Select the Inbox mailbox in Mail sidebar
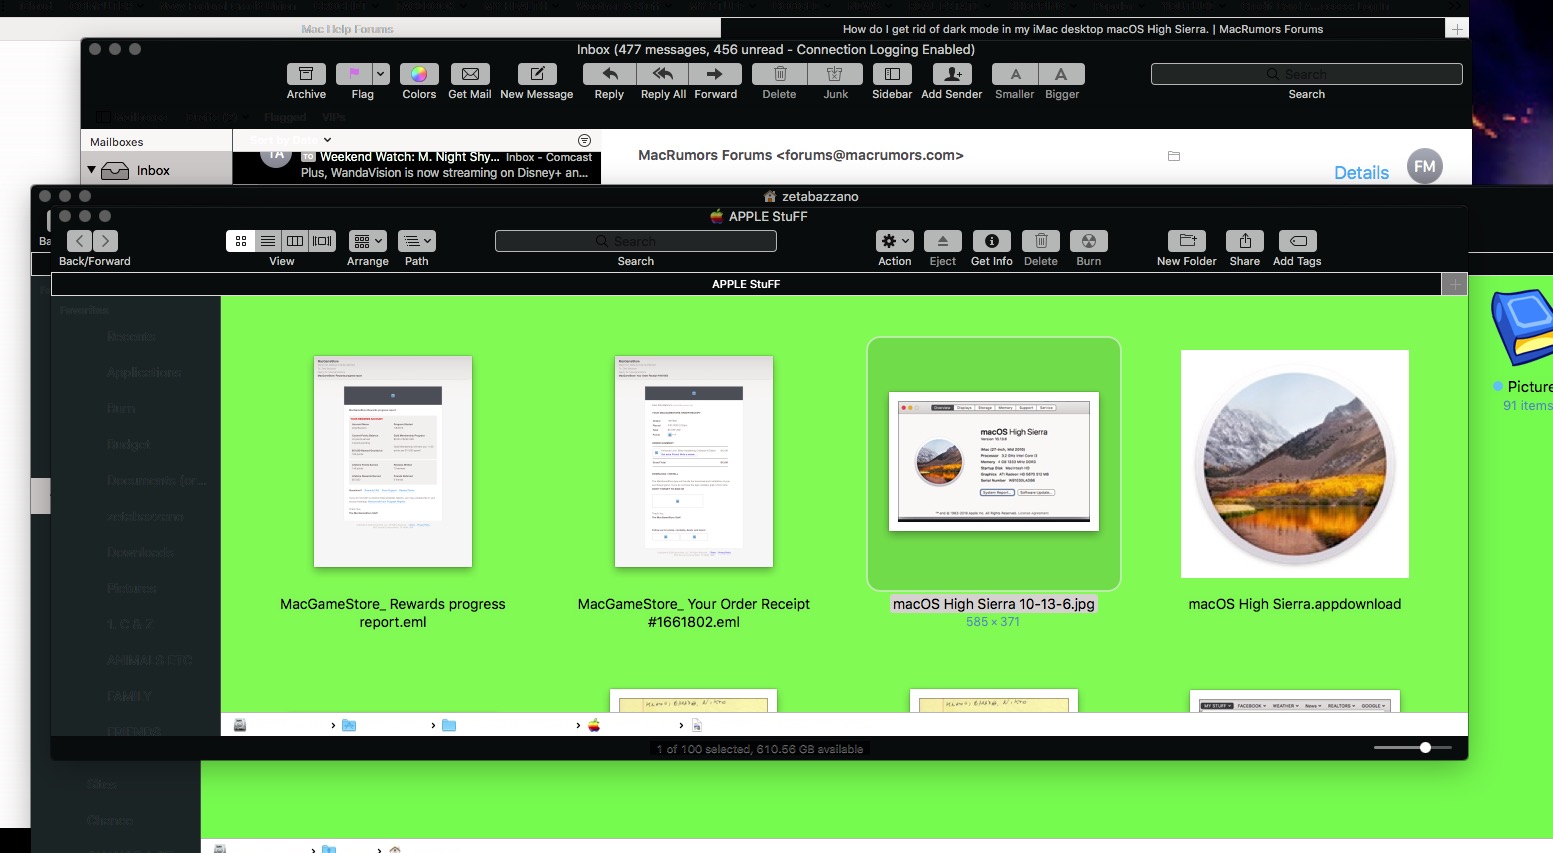The image size is (1553, 853). [153, 171]
